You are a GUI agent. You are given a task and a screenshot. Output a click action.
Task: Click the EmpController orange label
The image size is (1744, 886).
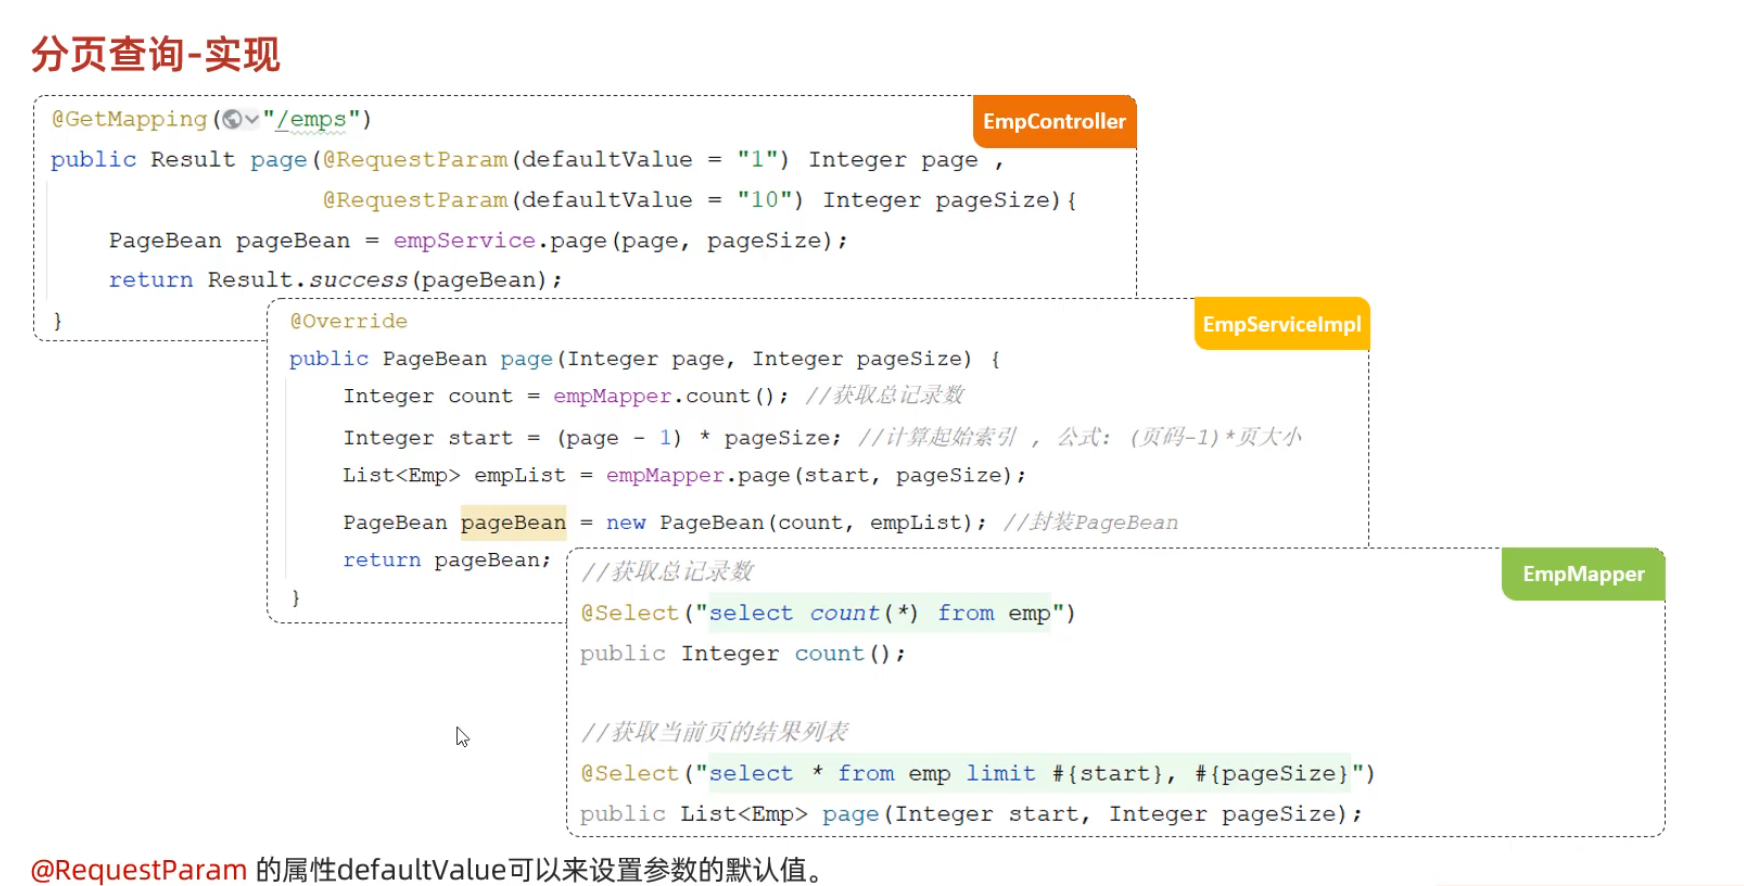coord(1054,122)
